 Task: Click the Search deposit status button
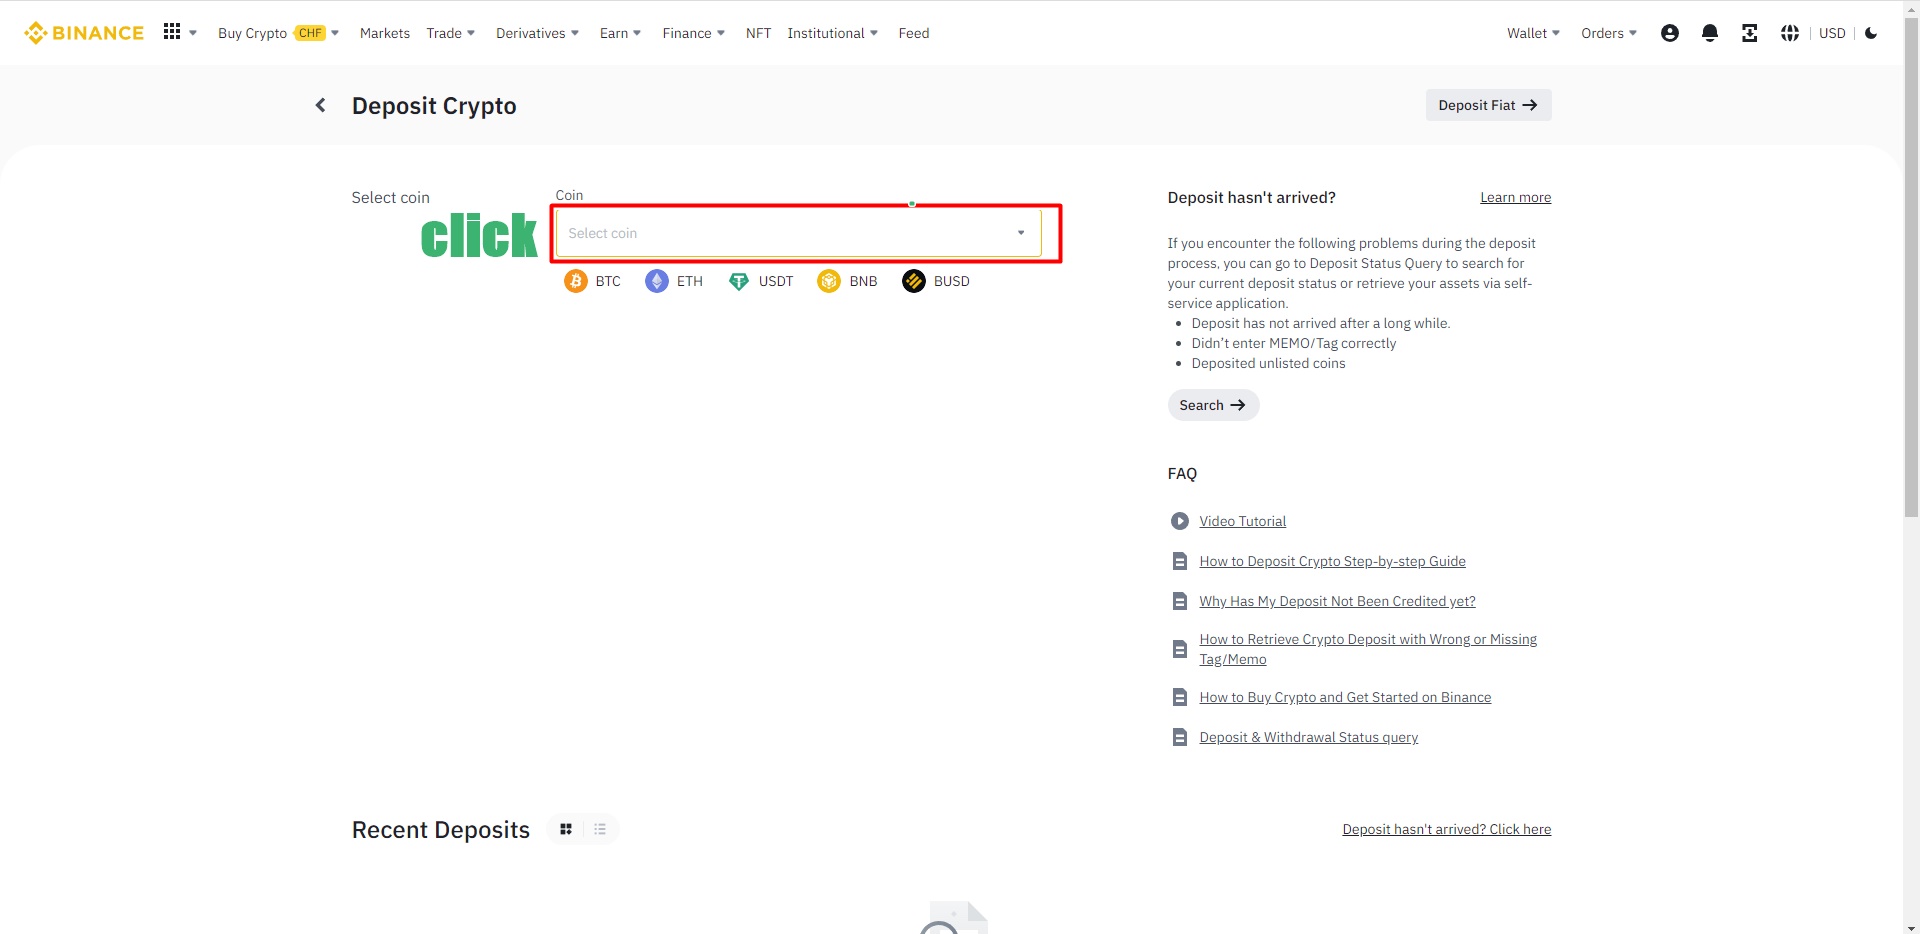(x=1213, y=405)
